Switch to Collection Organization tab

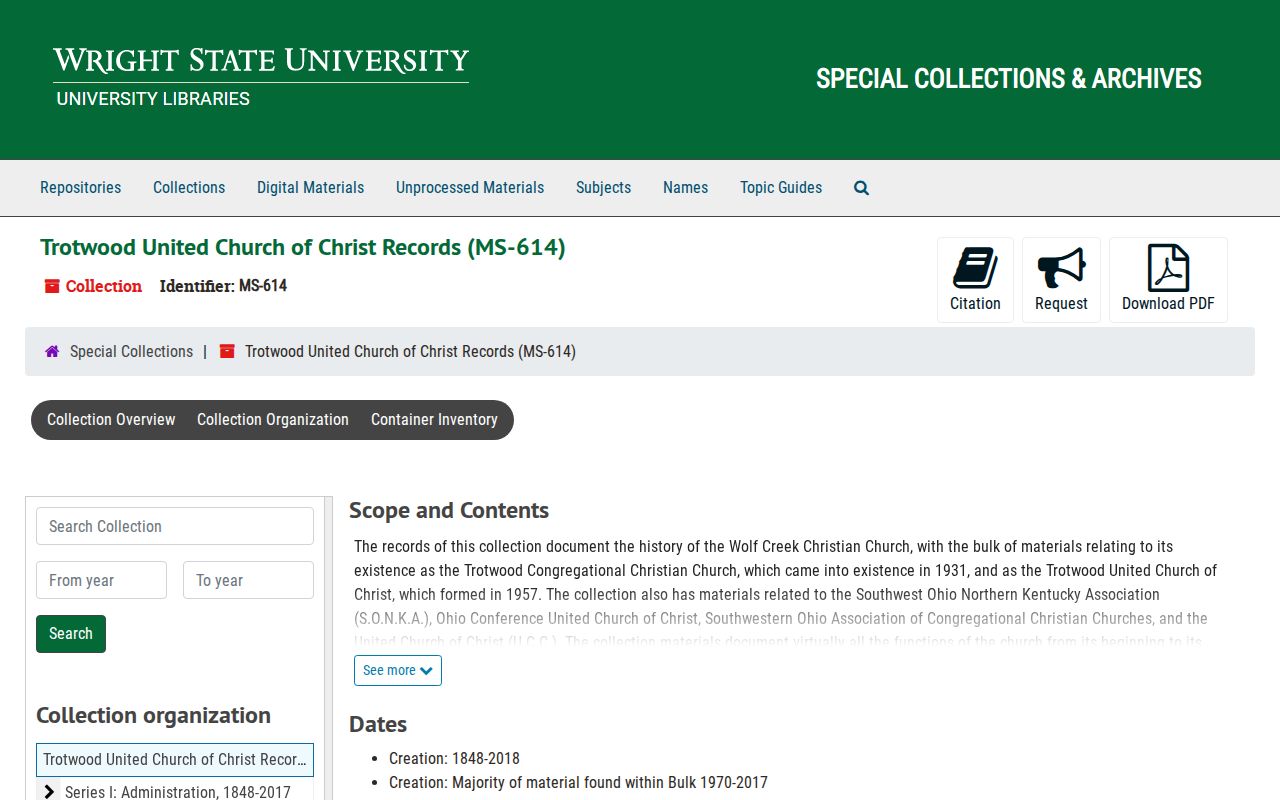pos(273,420)
